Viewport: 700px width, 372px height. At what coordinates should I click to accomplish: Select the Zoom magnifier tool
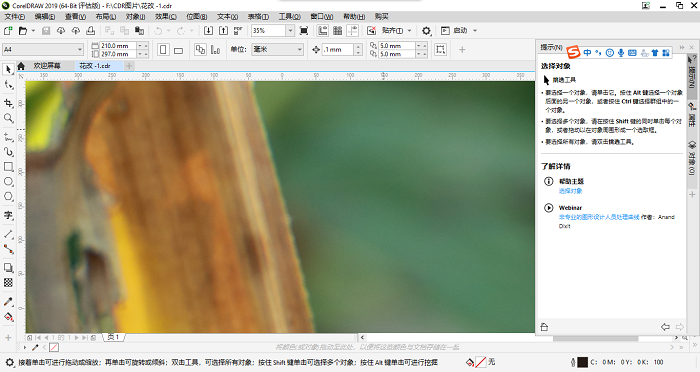coord(8,118)
